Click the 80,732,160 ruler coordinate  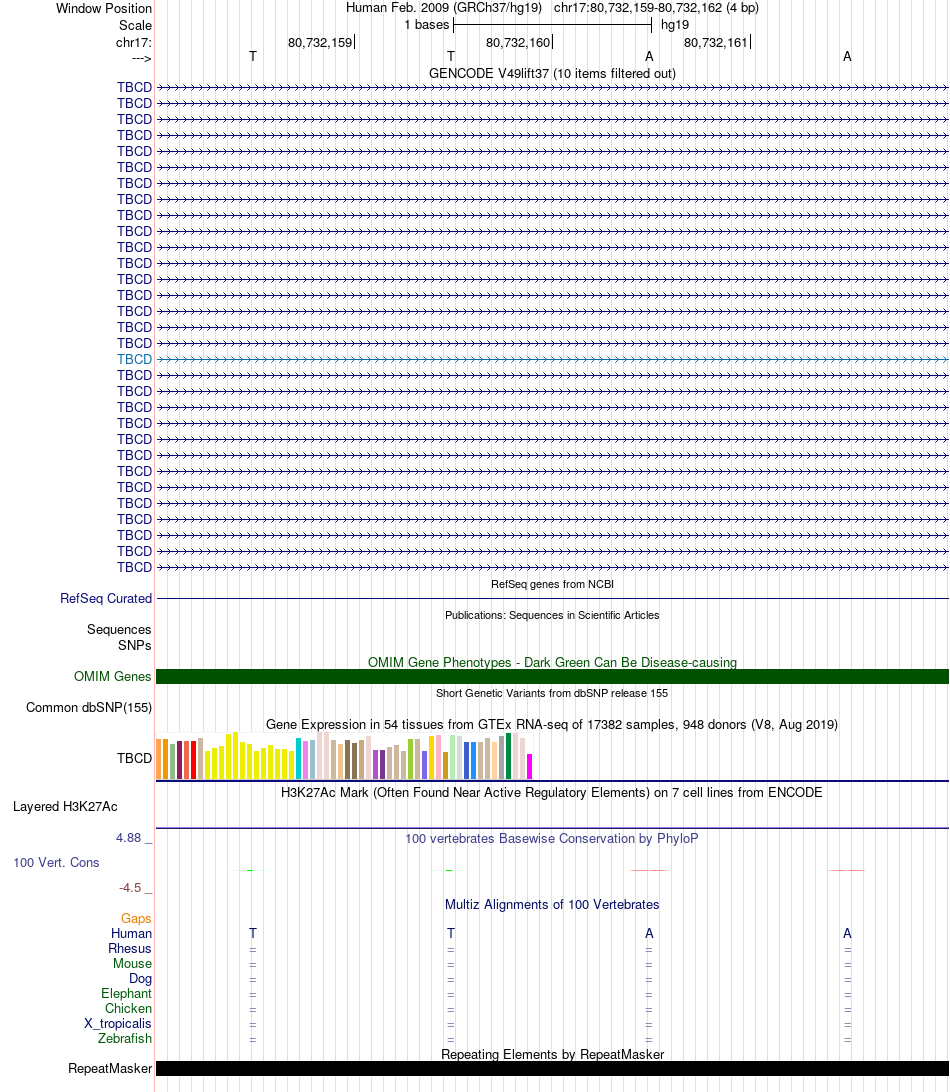click(x=518, y=42)
